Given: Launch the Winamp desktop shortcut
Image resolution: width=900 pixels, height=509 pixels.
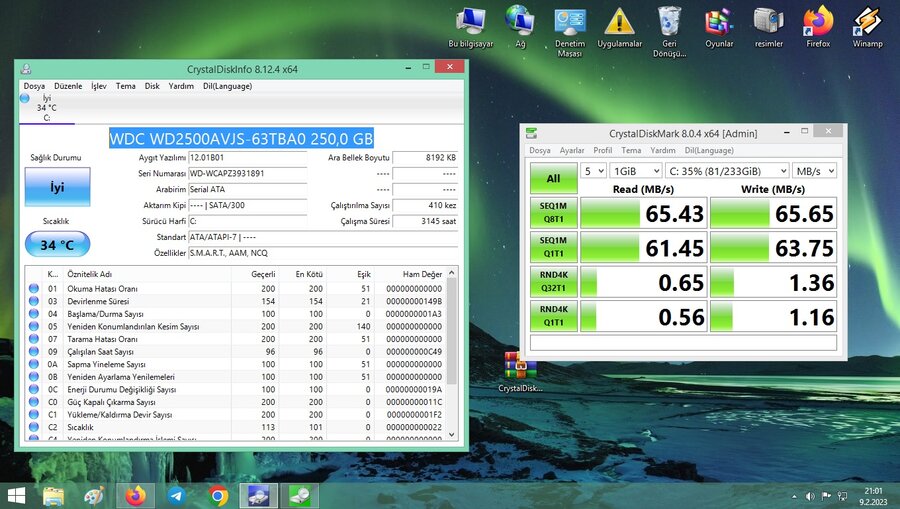Looking at the screenshot, I should click(867, 28).
